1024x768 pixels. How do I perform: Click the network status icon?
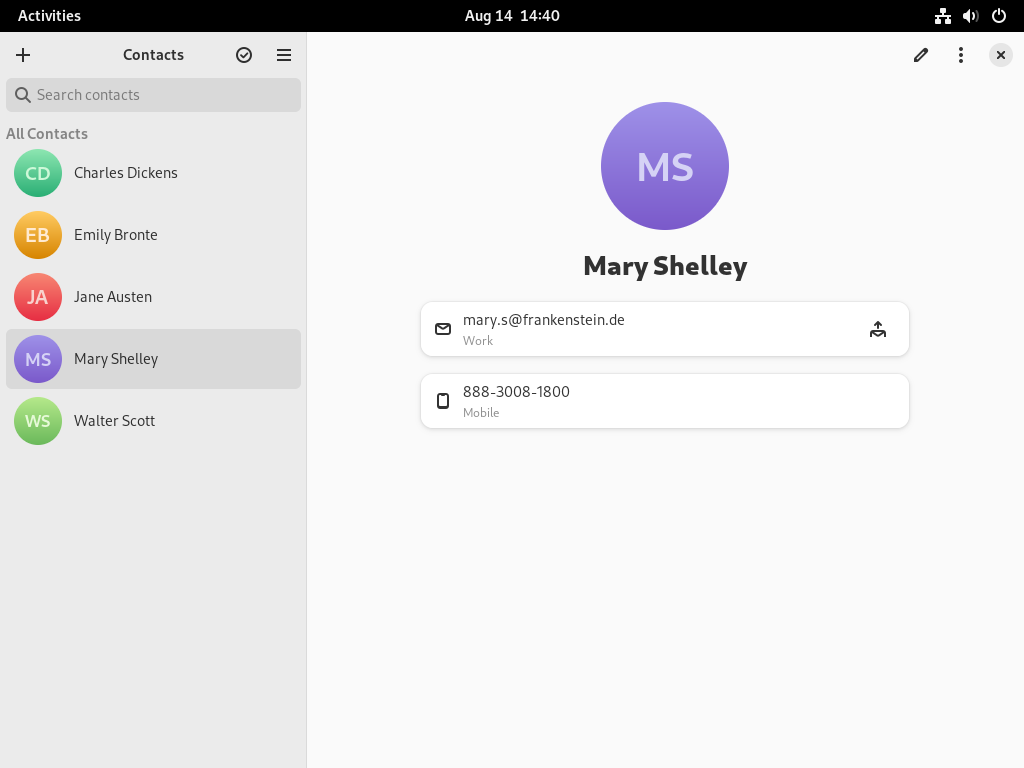(x=942, y=16)
